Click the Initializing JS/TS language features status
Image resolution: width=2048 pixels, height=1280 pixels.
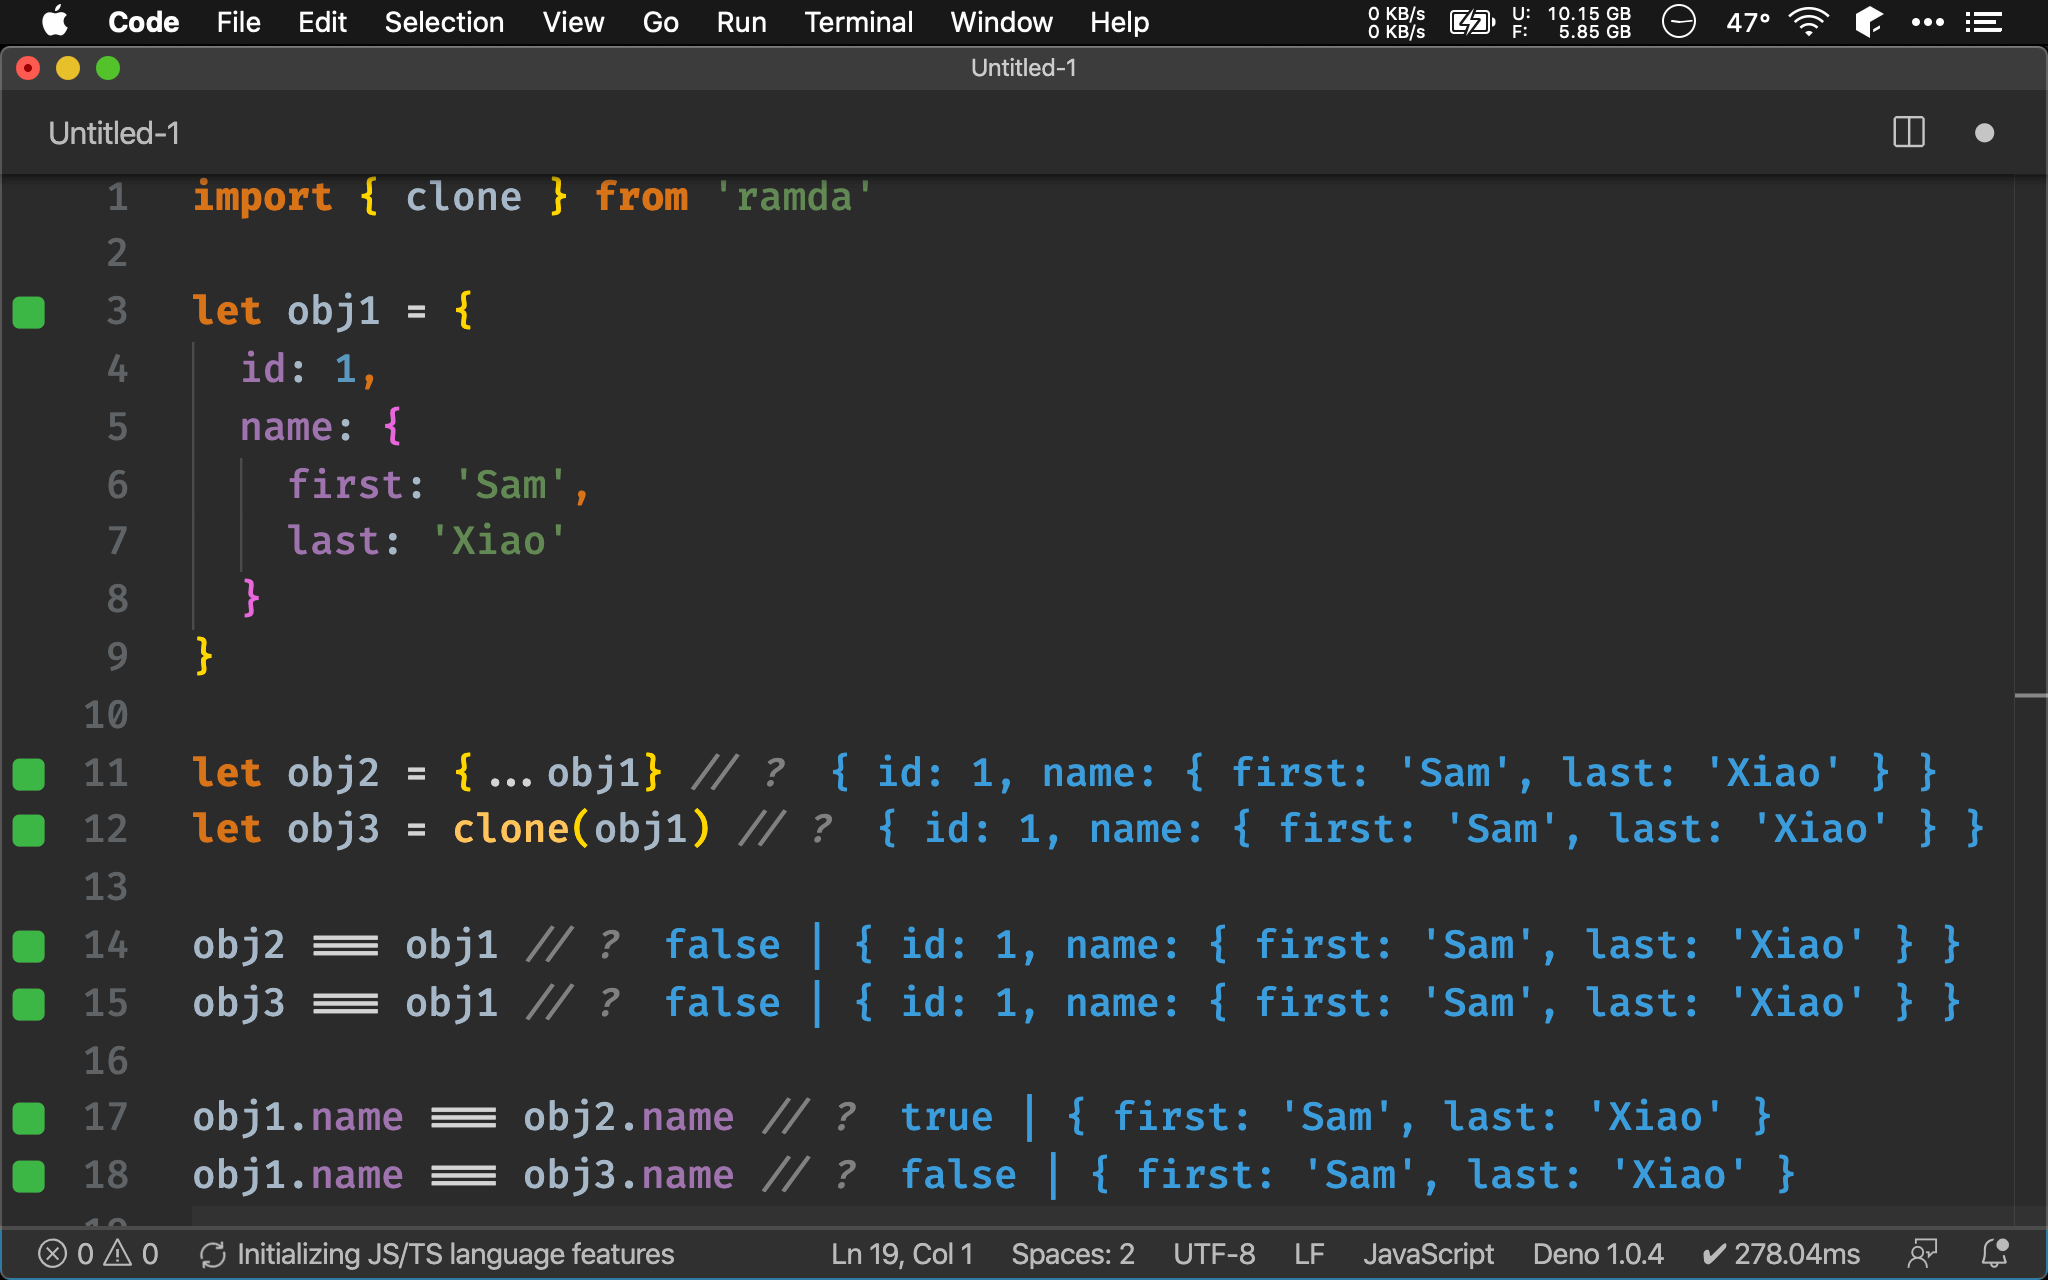point(437,1254)
